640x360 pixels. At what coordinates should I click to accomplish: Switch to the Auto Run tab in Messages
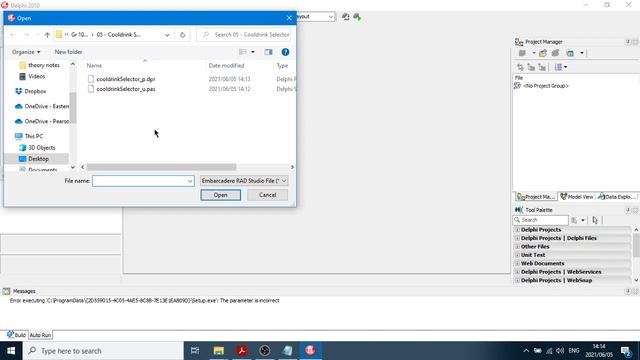40,335
